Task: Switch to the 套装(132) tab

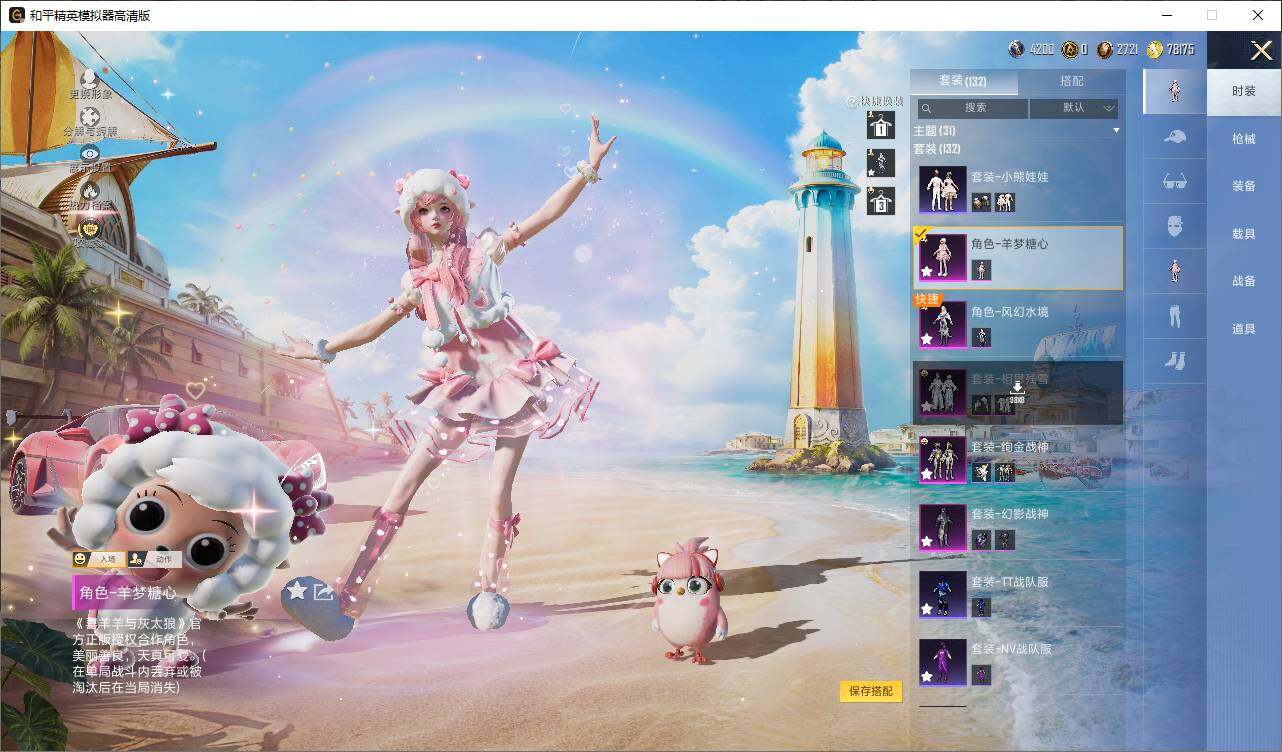Action: [963, 81]
